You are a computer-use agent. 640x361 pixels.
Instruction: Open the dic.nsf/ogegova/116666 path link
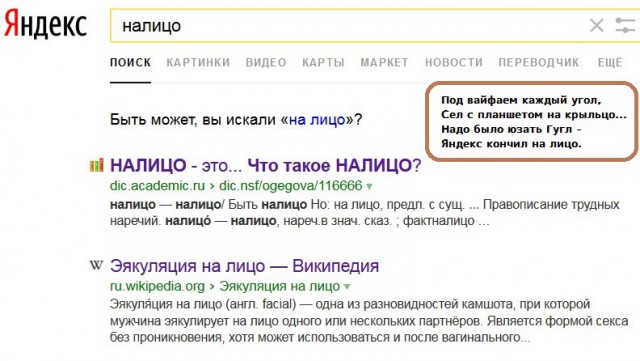pyautogui.click(x=291, y=186)
